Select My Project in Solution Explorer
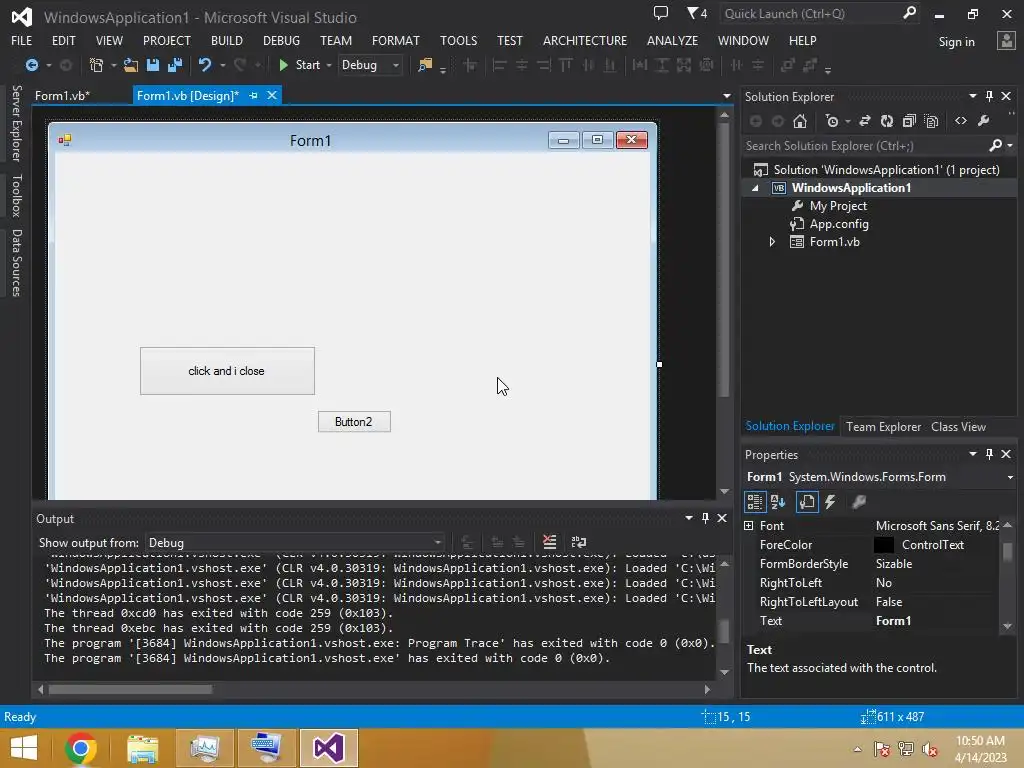This screenshot has width=1024, height=768. coord(838,206)
